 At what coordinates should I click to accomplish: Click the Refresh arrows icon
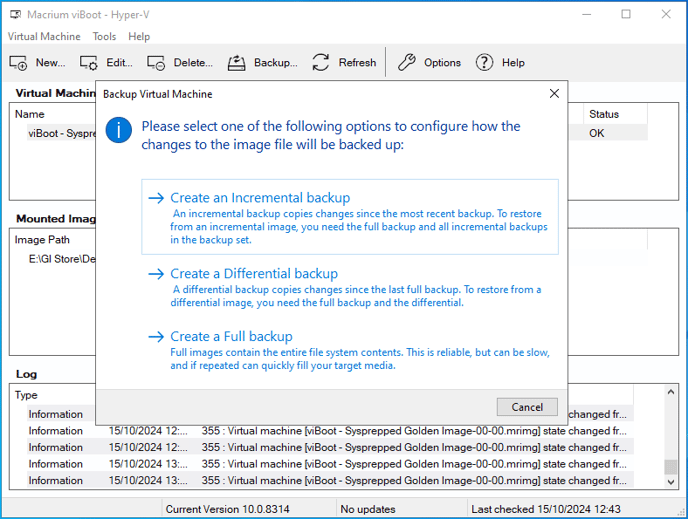pyautogui.click(x=321, y=63)
